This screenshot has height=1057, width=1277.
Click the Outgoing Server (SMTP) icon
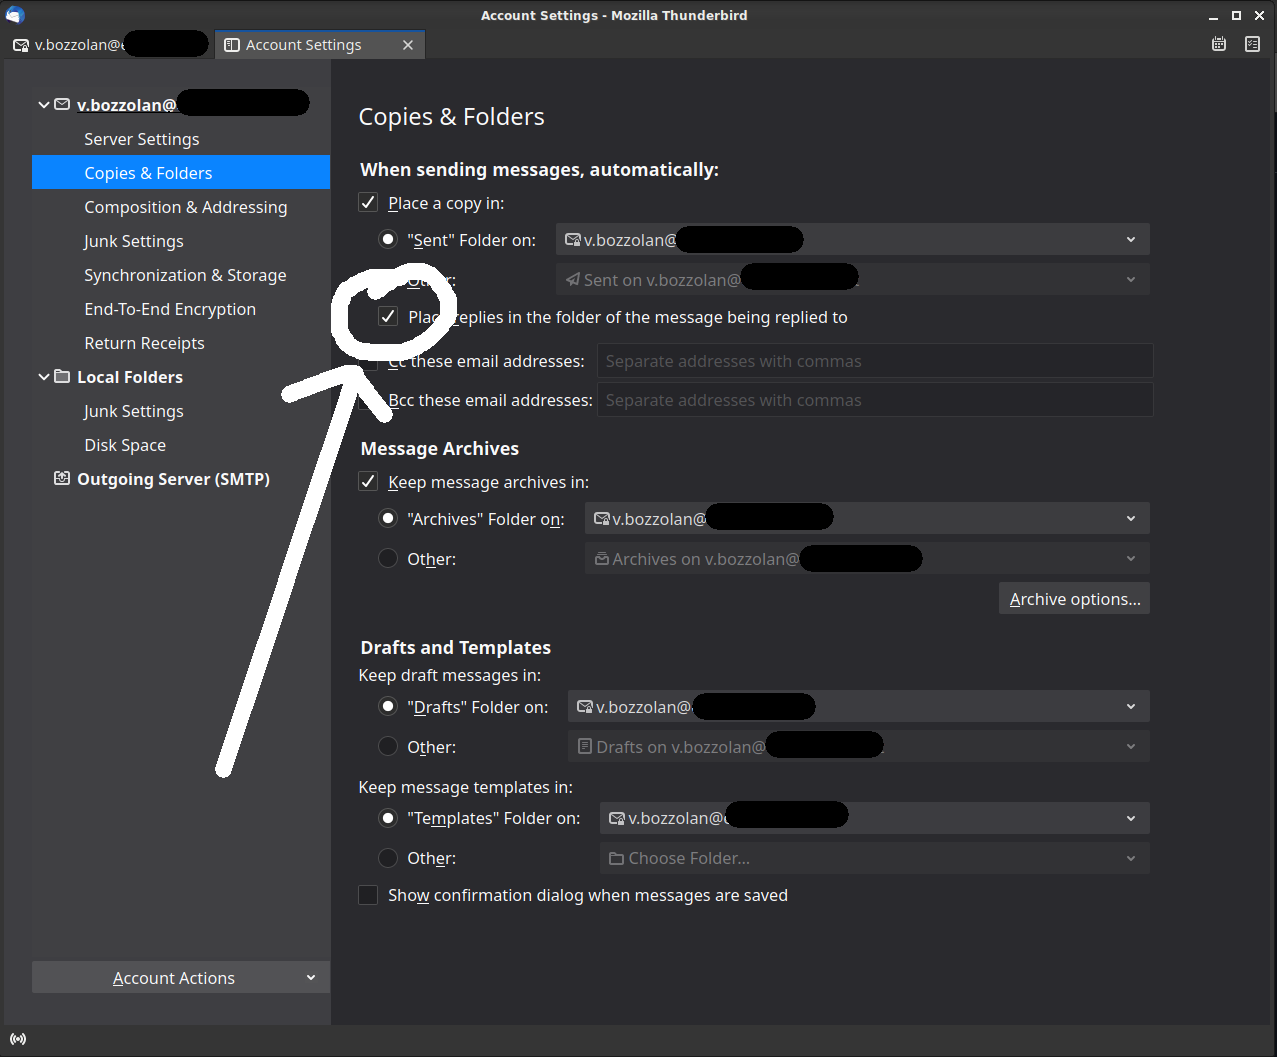(x=62, y=478)
